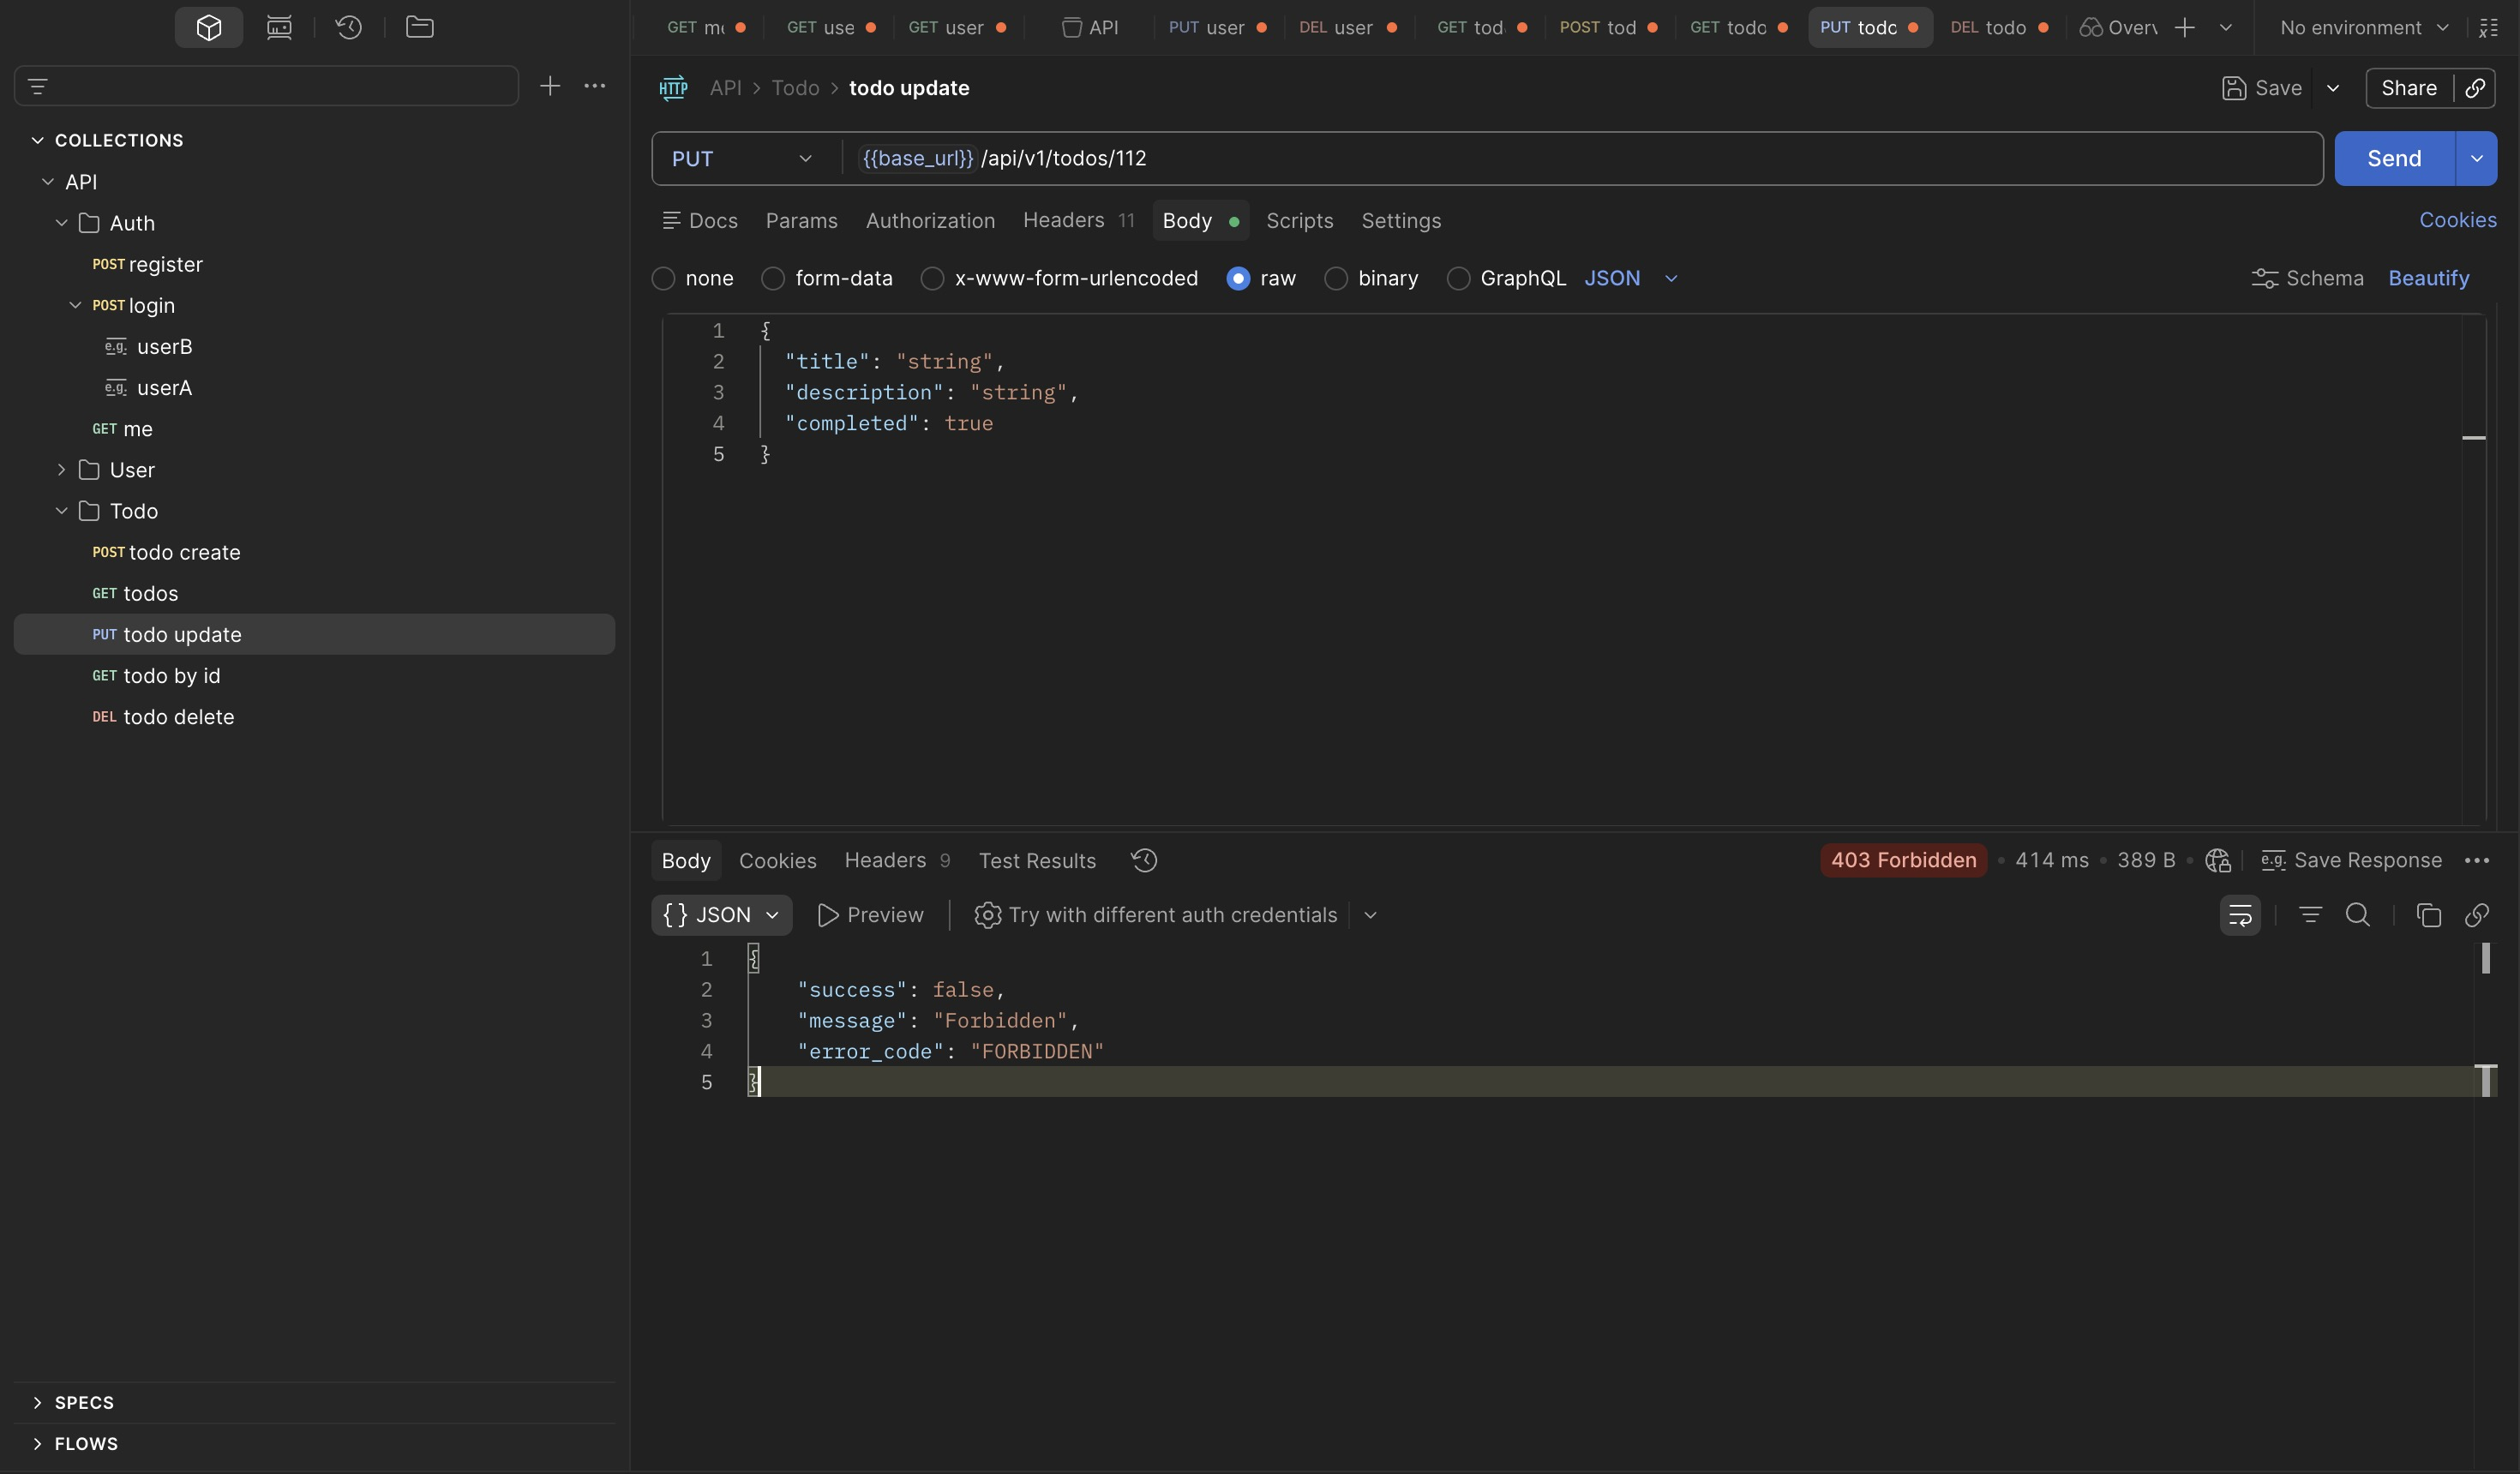Click the Beautify link

point(2428,278)
